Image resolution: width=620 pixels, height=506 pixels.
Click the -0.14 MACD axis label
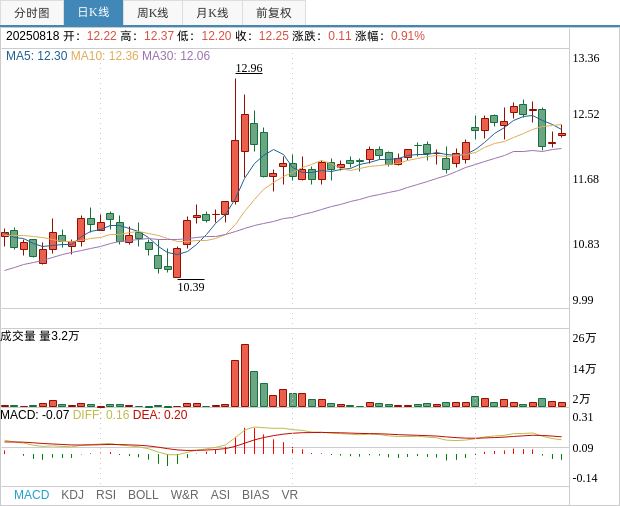coord(585,478)
